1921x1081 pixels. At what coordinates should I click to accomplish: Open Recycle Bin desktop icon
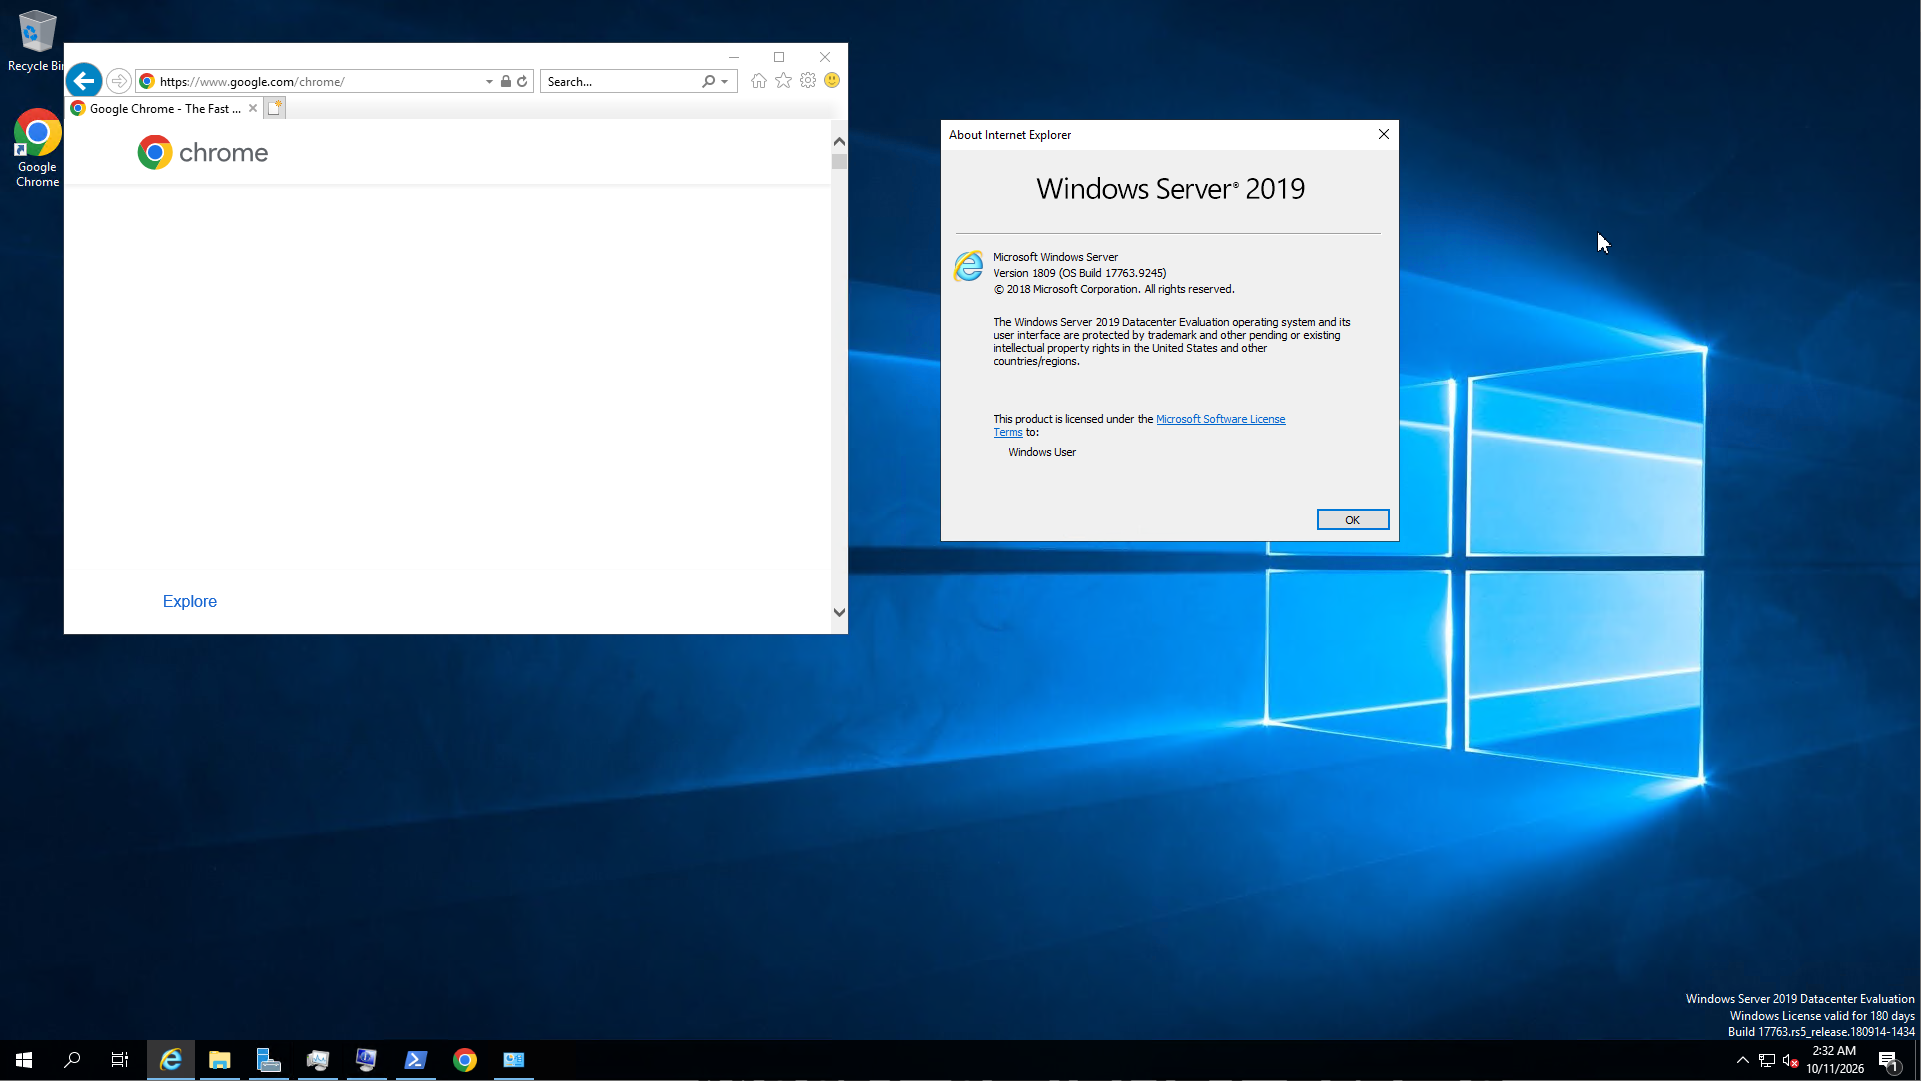coord(36,42)
